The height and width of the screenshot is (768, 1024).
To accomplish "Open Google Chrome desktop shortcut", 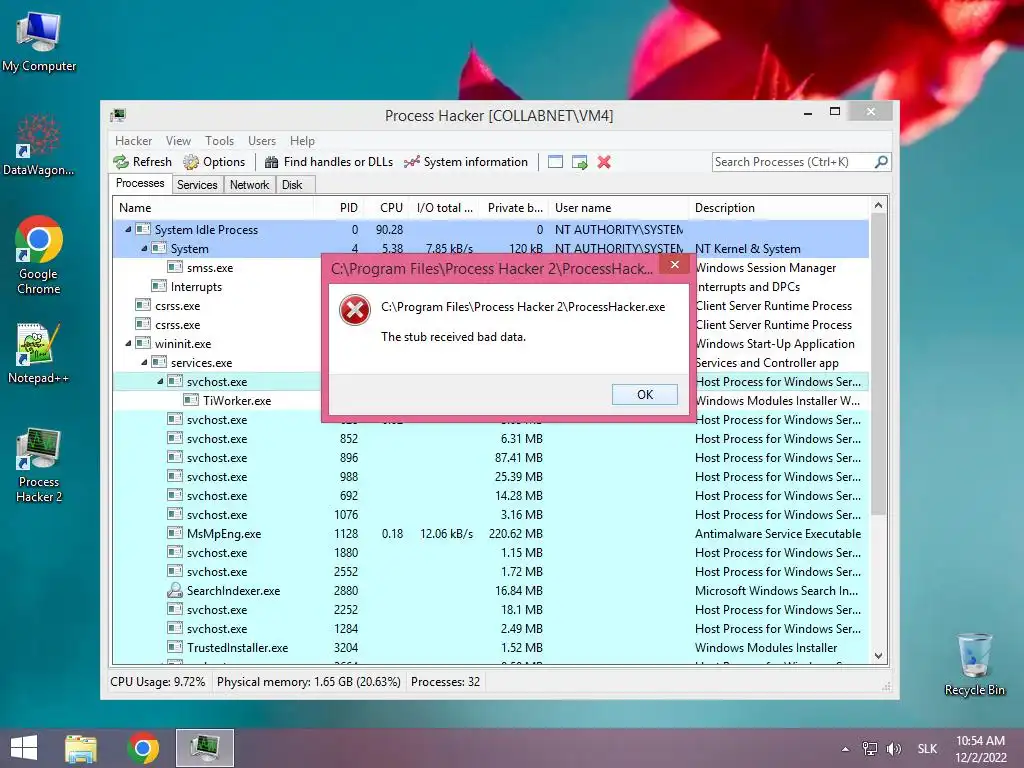I will [x=39, y=255].
